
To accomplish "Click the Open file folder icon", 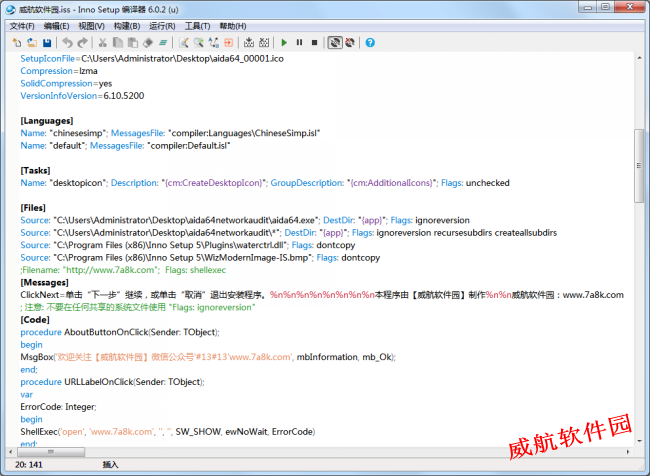I will coord(32,43).
